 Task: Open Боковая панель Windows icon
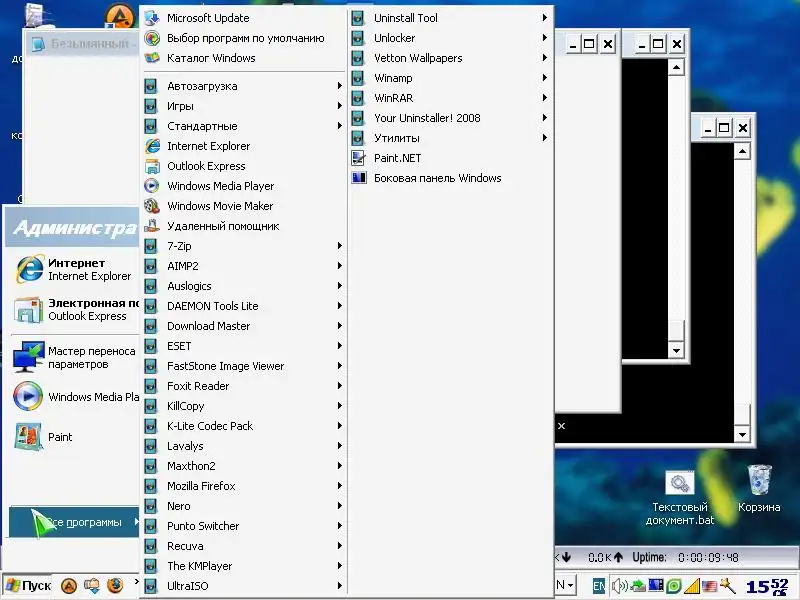tap(359, 178)
